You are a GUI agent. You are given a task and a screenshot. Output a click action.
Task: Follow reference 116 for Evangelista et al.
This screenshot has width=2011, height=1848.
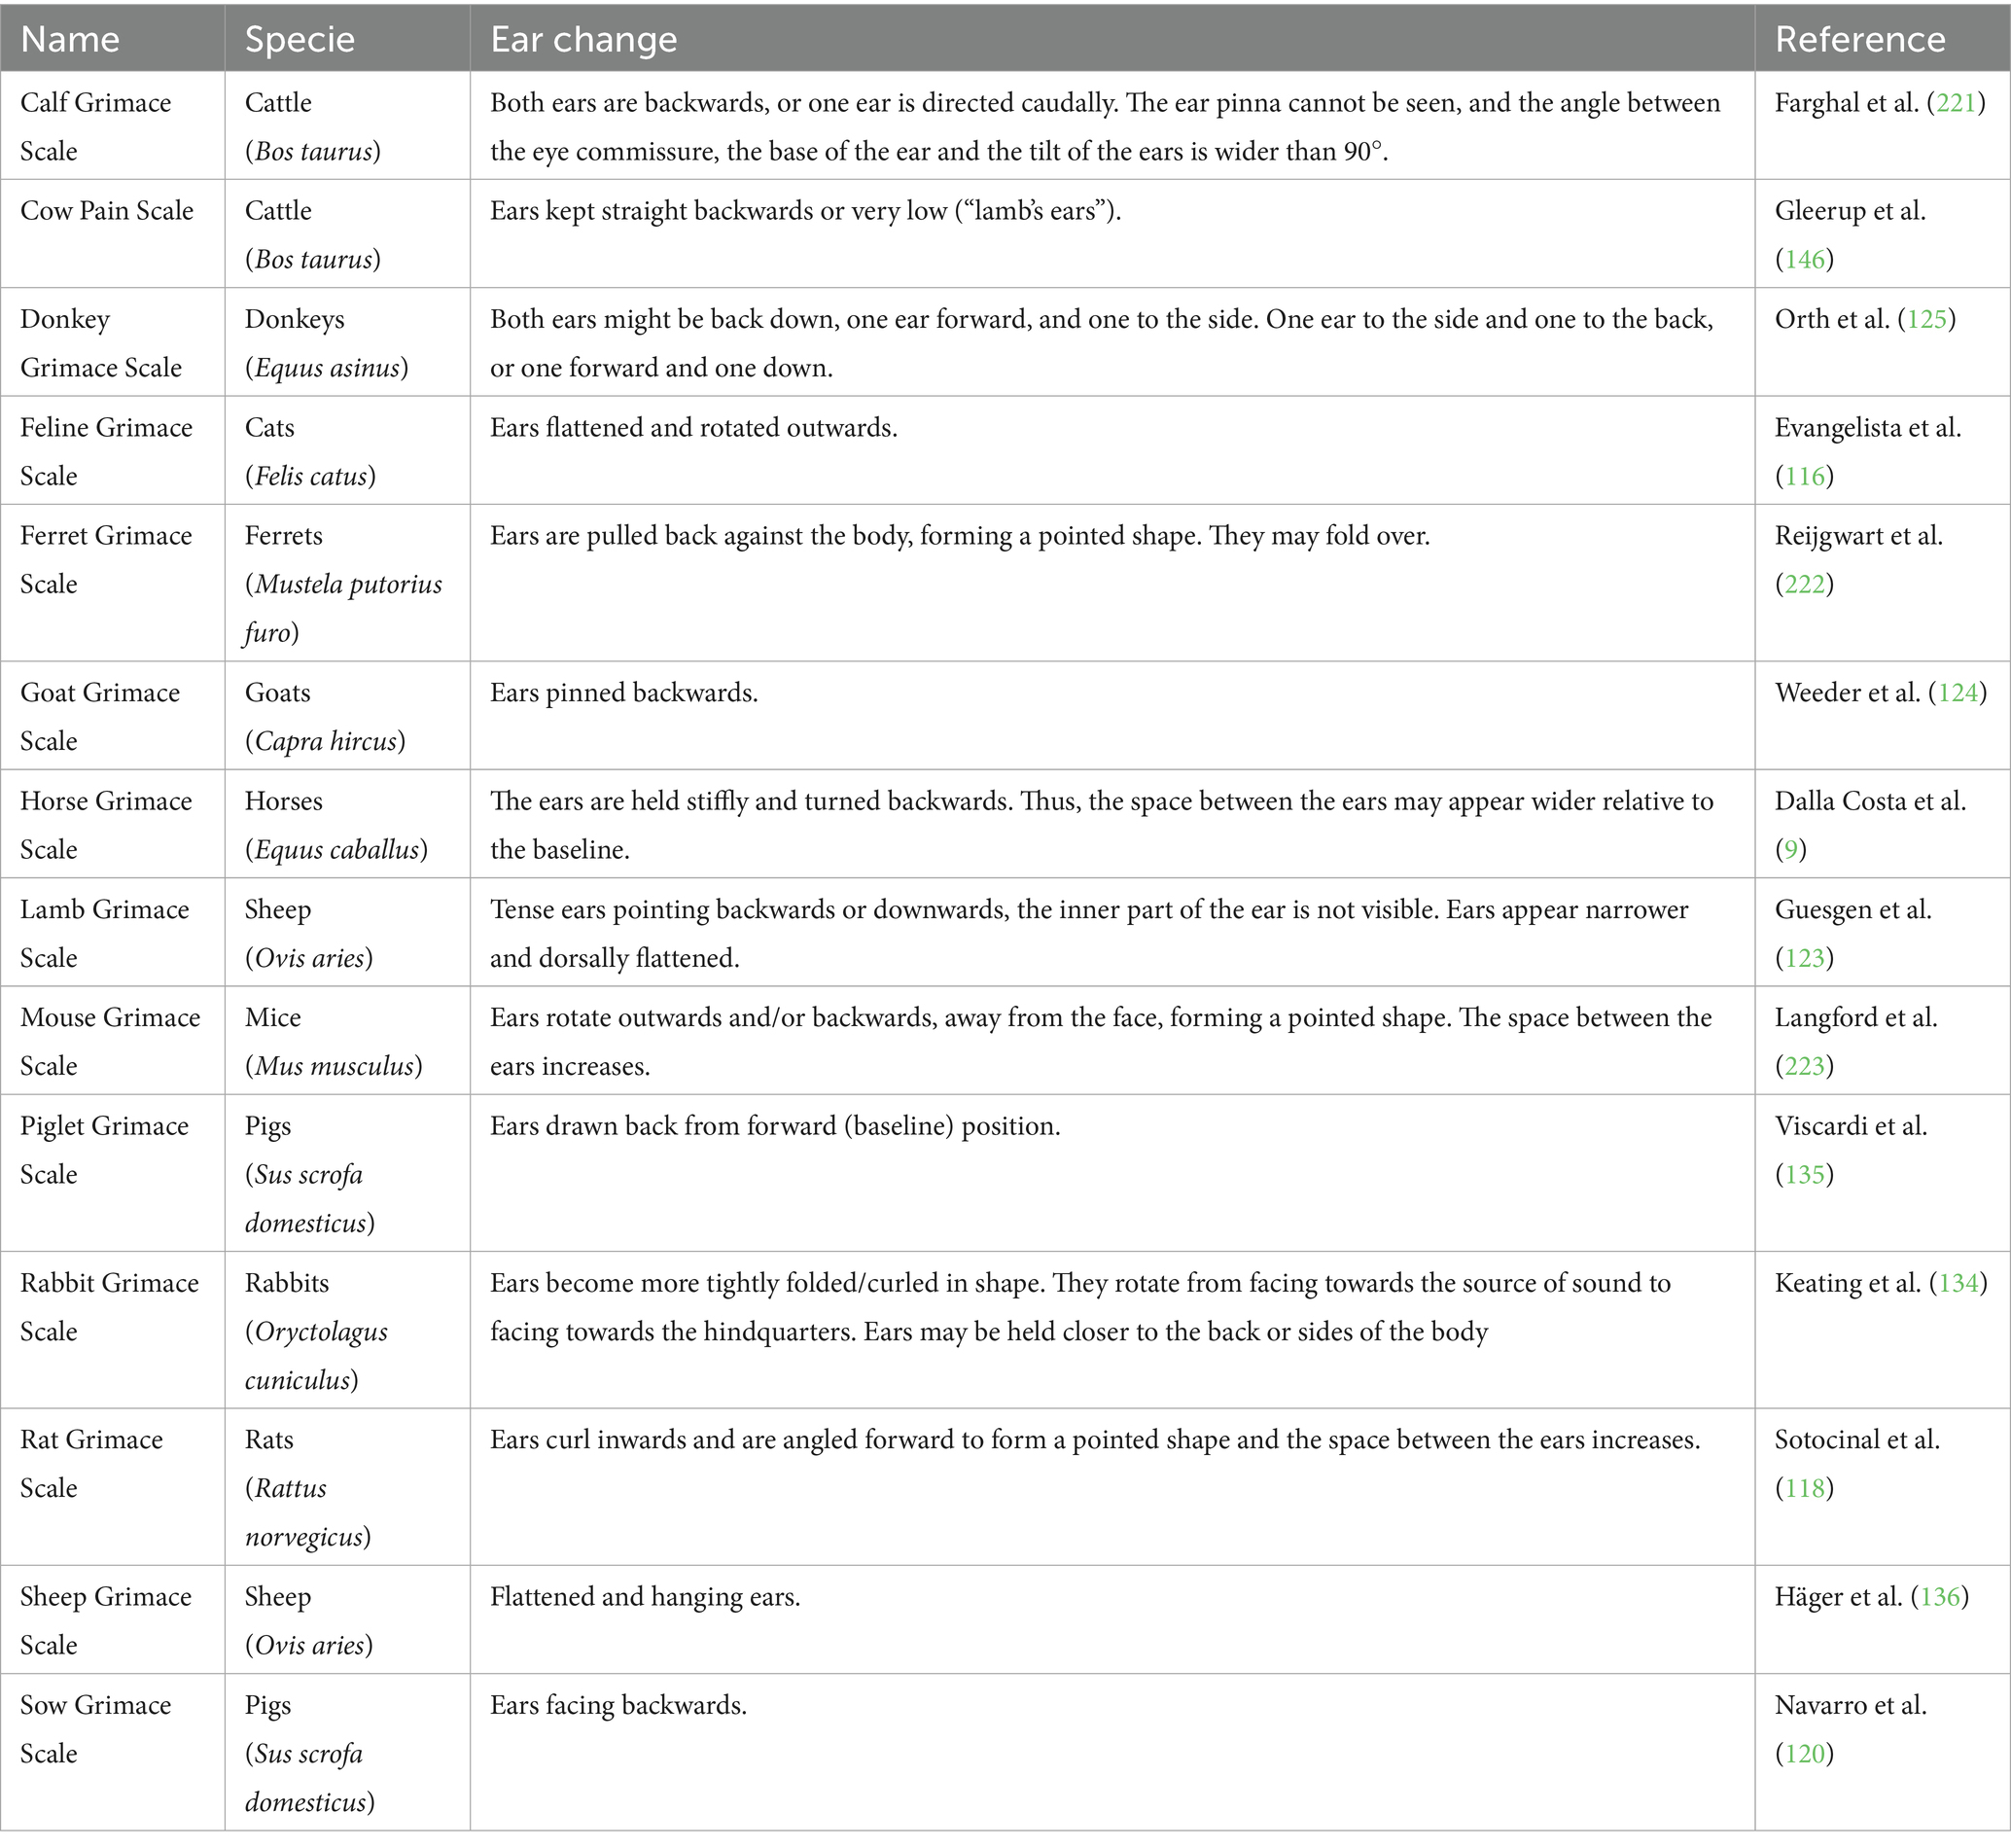click(x=1804, y=476)
